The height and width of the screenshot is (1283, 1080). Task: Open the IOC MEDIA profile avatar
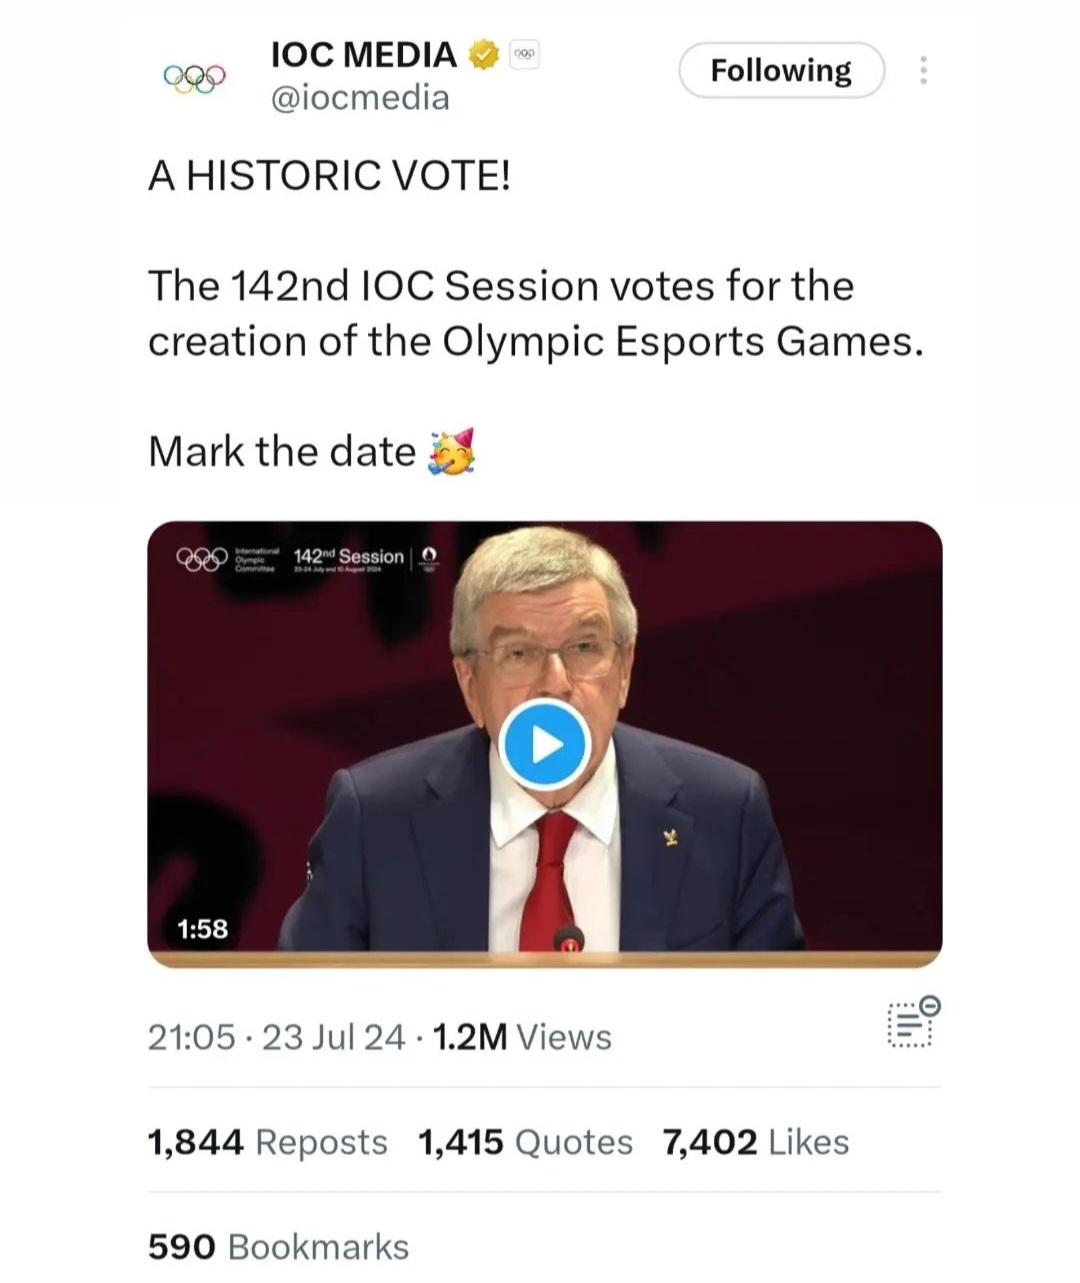point(195,76)
